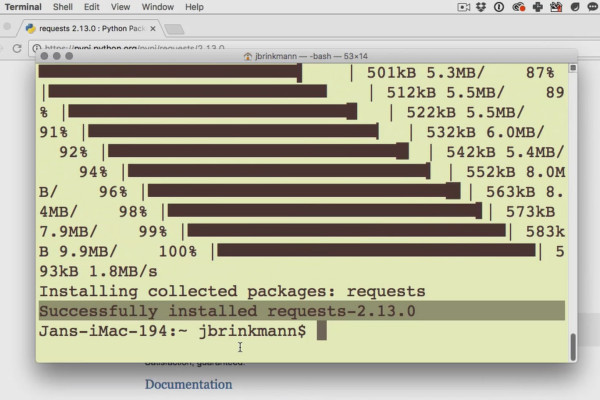Click the leaf-shaped menu bar icon
The height and width of the screenshot is (400, 600).
coord(575,7)
